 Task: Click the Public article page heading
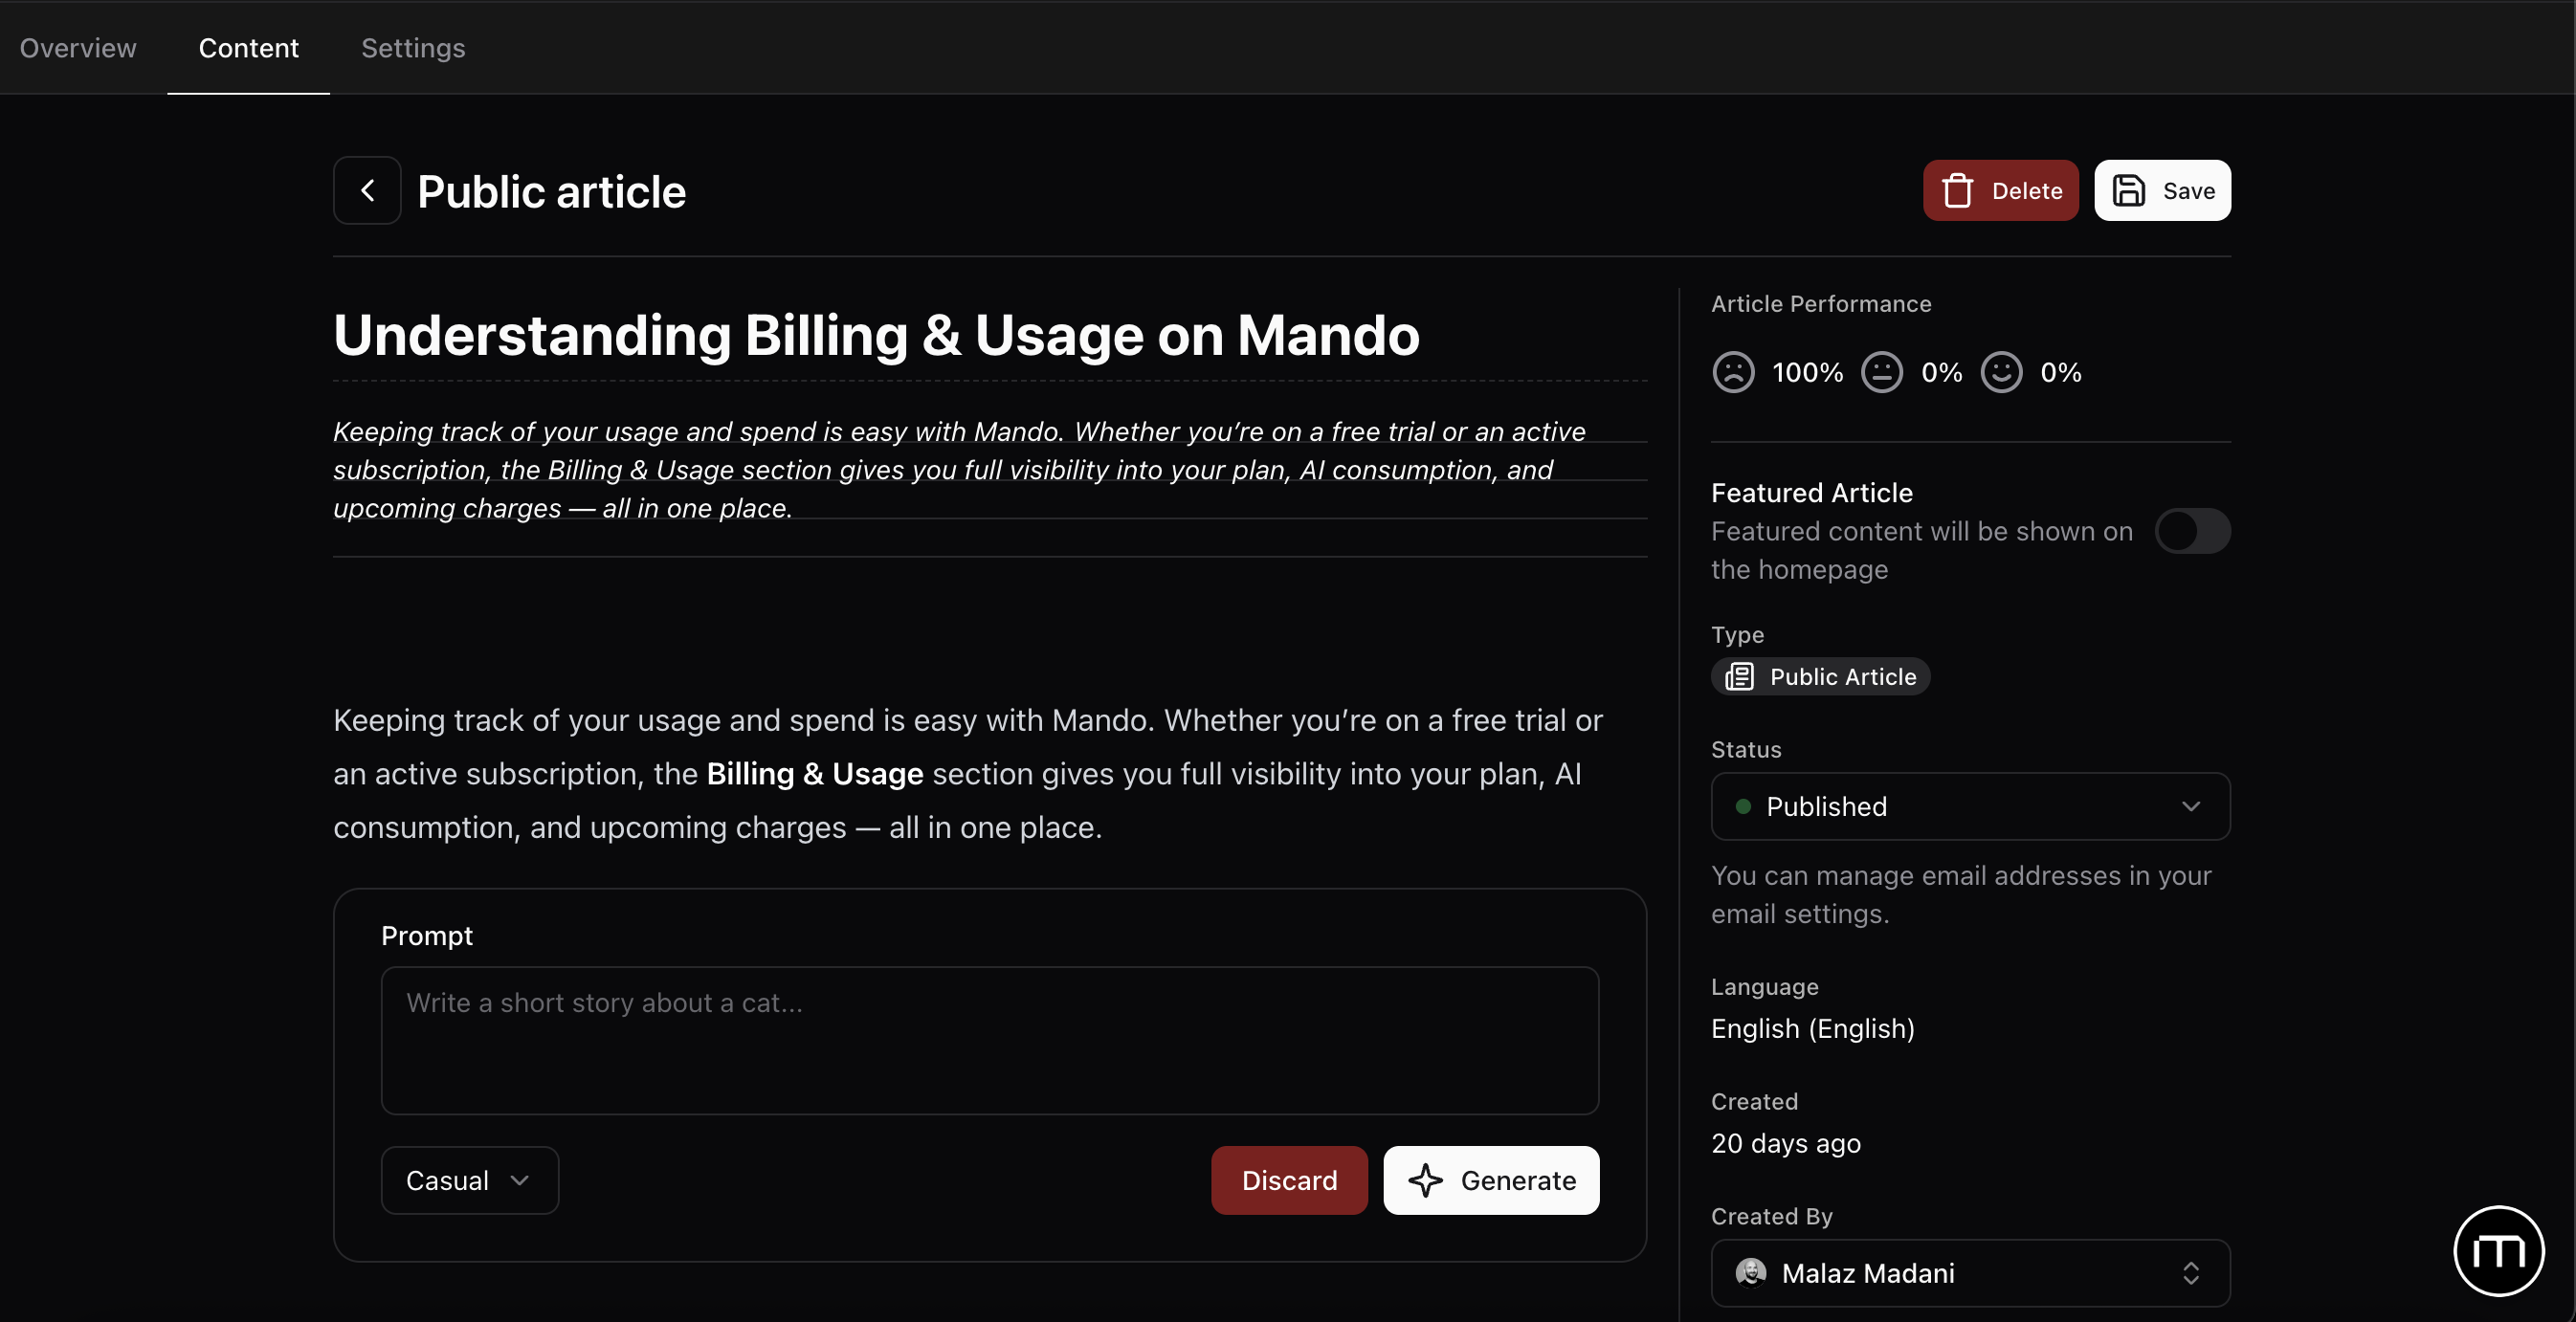tap(551, 191)
